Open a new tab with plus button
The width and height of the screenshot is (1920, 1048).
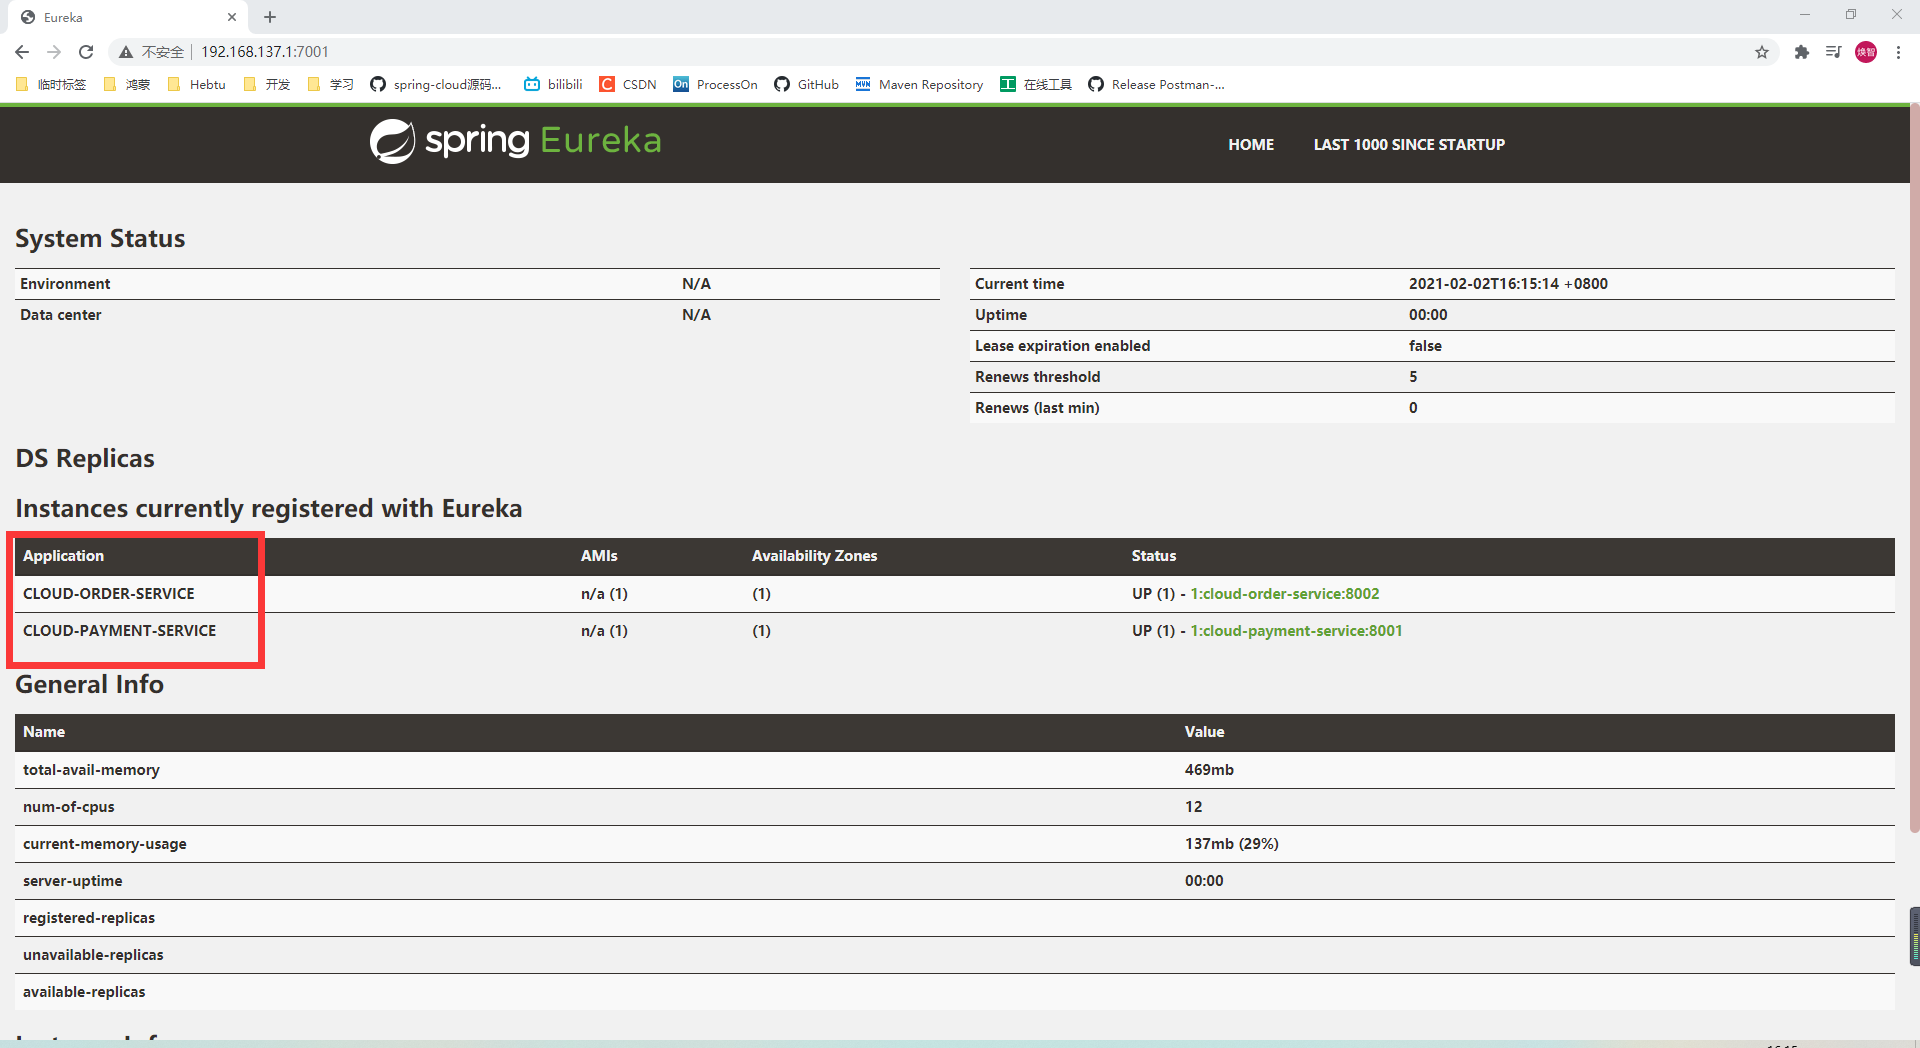270,17
